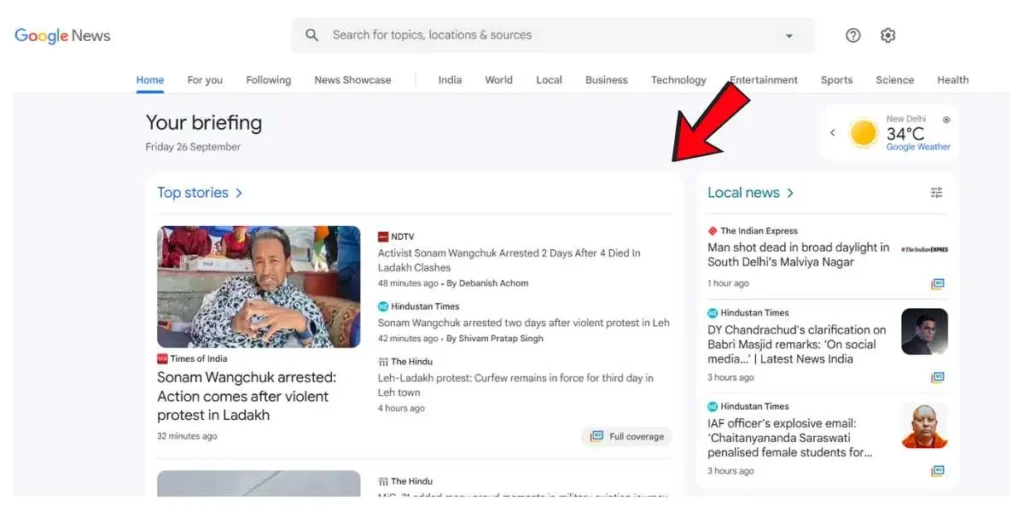Open the Google Weather link
This screenshot has height=512, width=1024.
point(918,147)
